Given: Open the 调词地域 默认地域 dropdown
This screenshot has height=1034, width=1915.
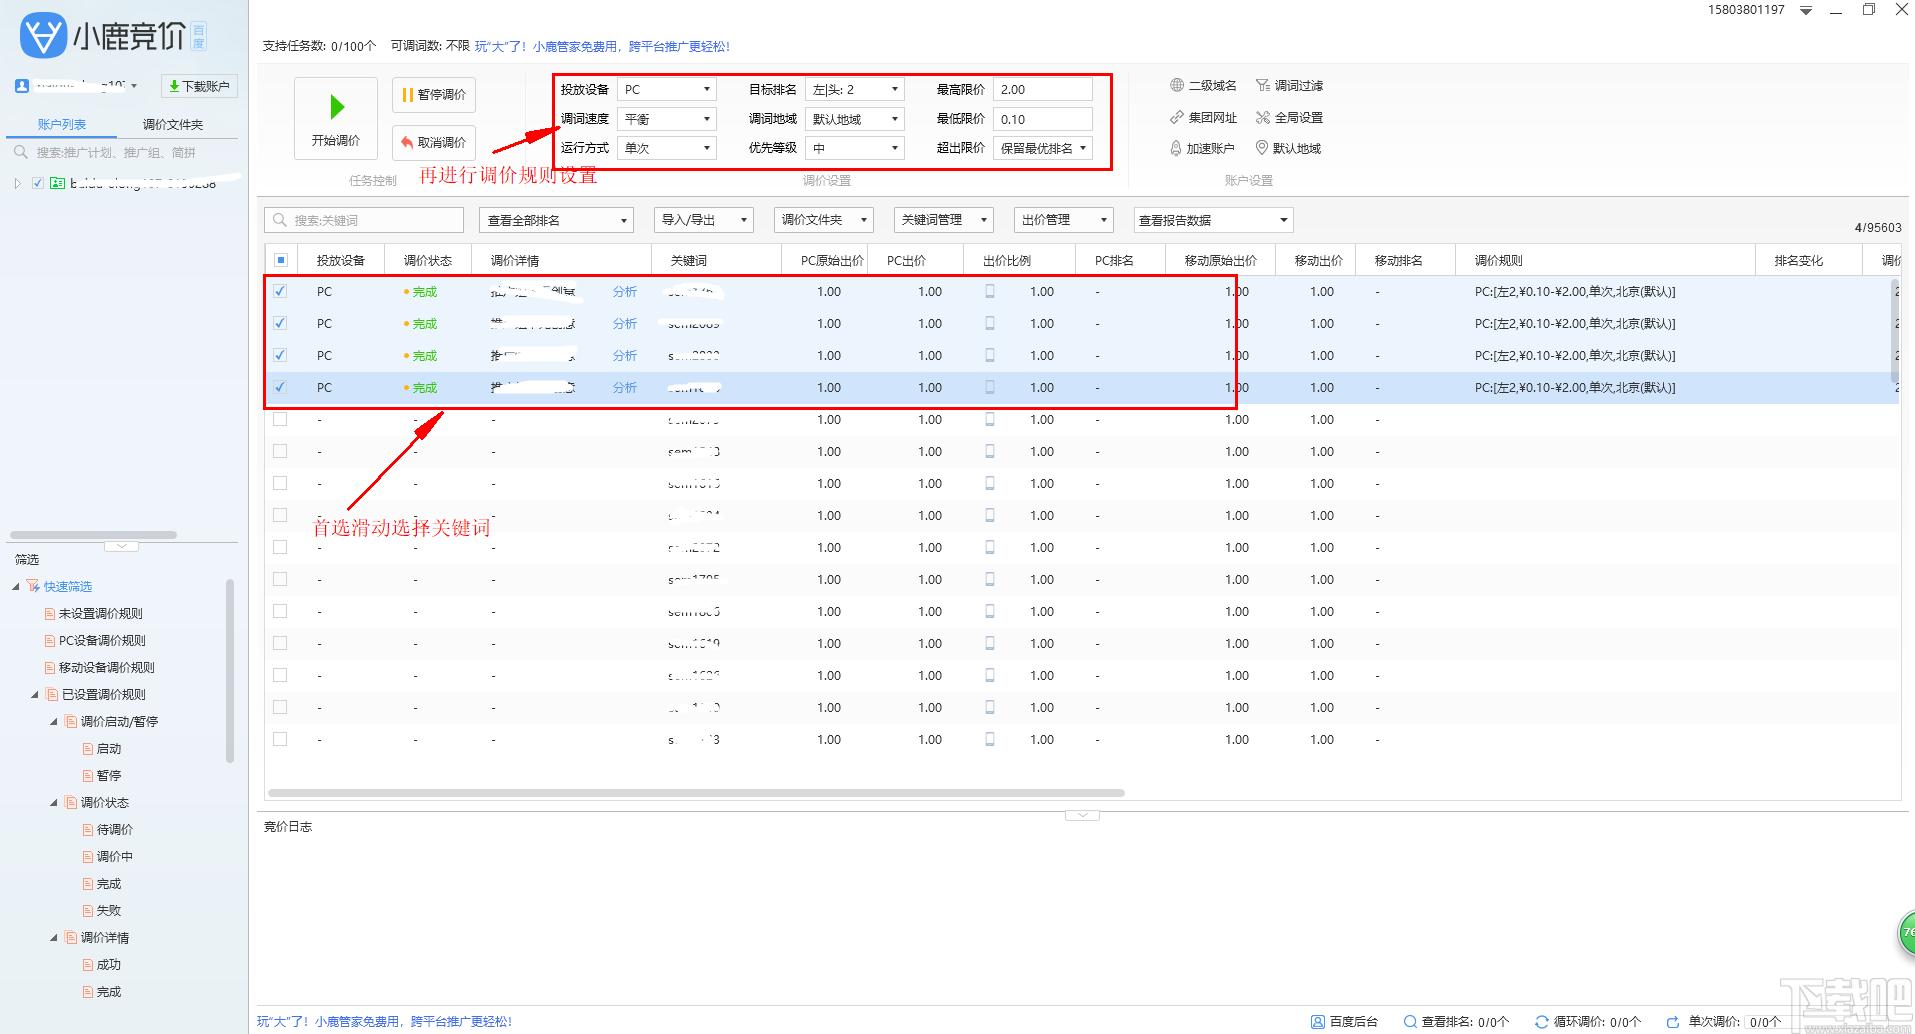Looking at the screenshot, I should pos(855,119).
